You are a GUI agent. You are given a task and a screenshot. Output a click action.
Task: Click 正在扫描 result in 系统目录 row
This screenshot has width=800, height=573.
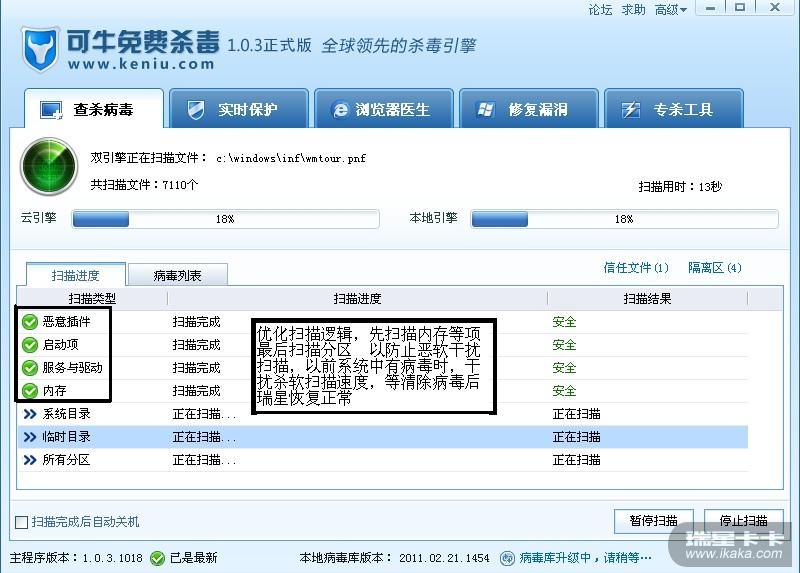577,414
